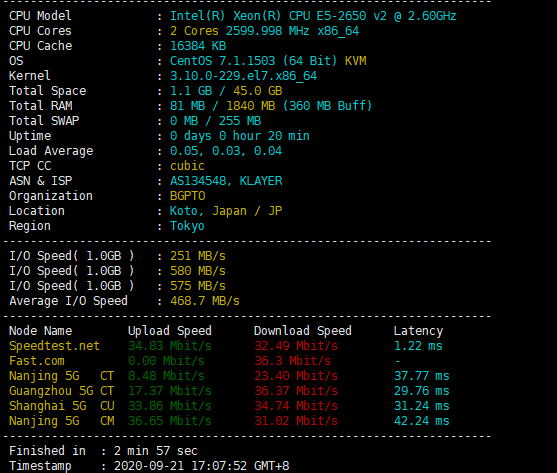Viewport: 557px width, 473px height.
Task: Click the Average I/O Speed 468.7 MB/s value
Action: pyautogui.click(x=205, y=301)
